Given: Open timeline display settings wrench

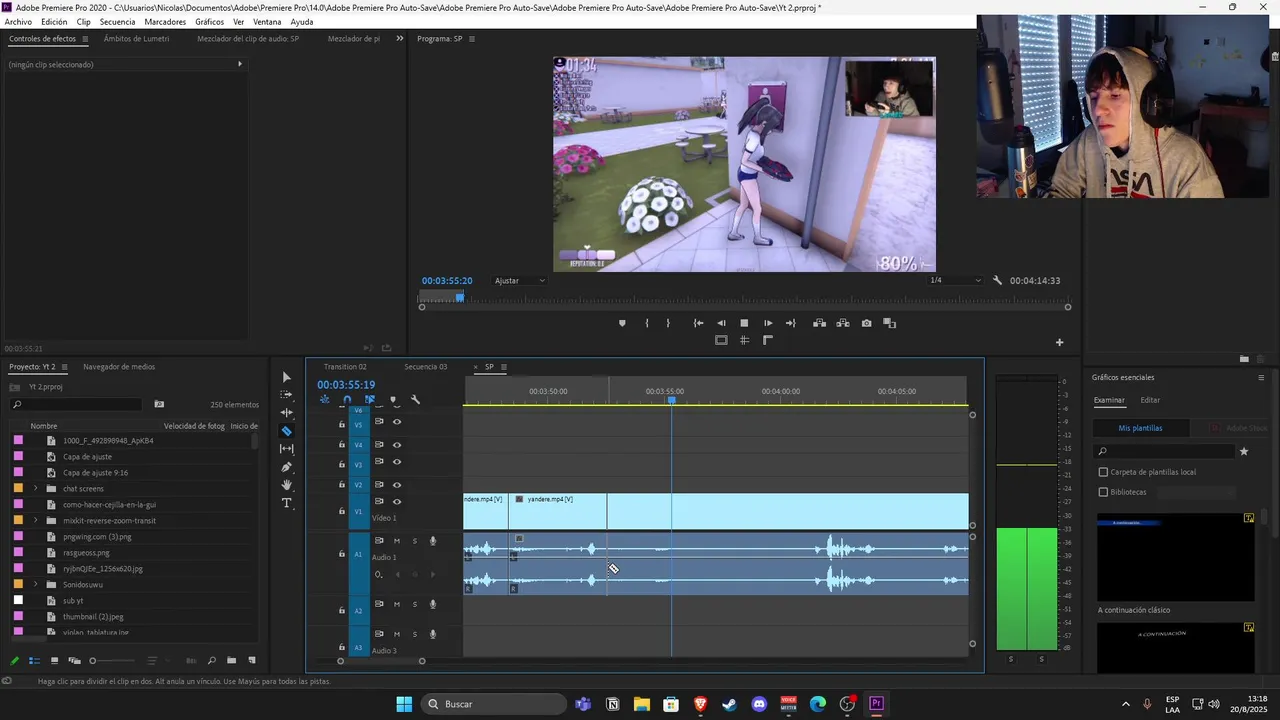Looking at the screenshot, I should point(416,400).
